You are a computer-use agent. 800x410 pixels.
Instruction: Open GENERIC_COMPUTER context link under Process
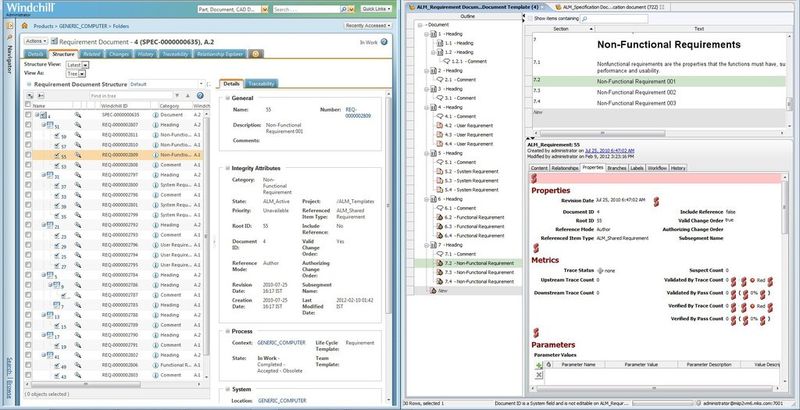click(x=281, y=343)
